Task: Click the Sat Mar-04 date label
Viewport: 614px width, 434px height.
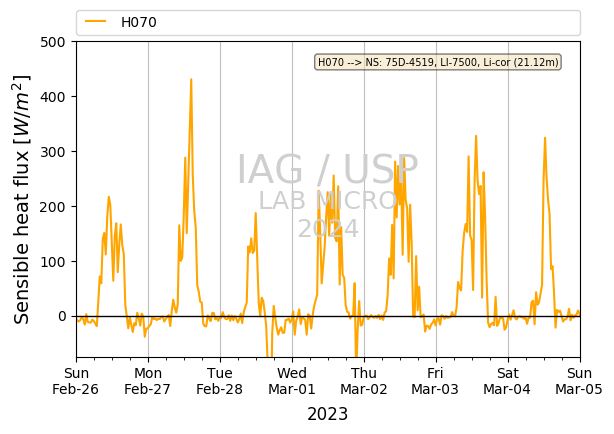Action: click(507, 381)
